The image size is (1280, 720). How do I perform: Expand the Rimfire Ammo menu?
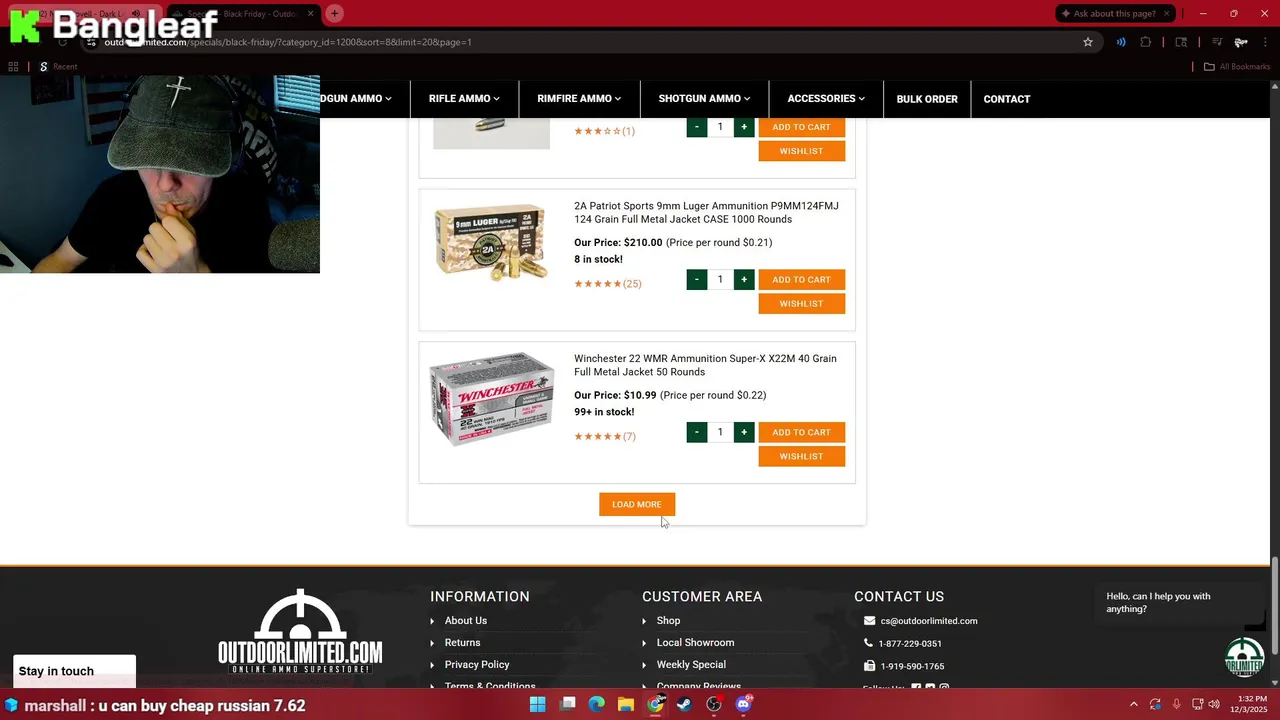pyautogui.click(x=579, y=99)
